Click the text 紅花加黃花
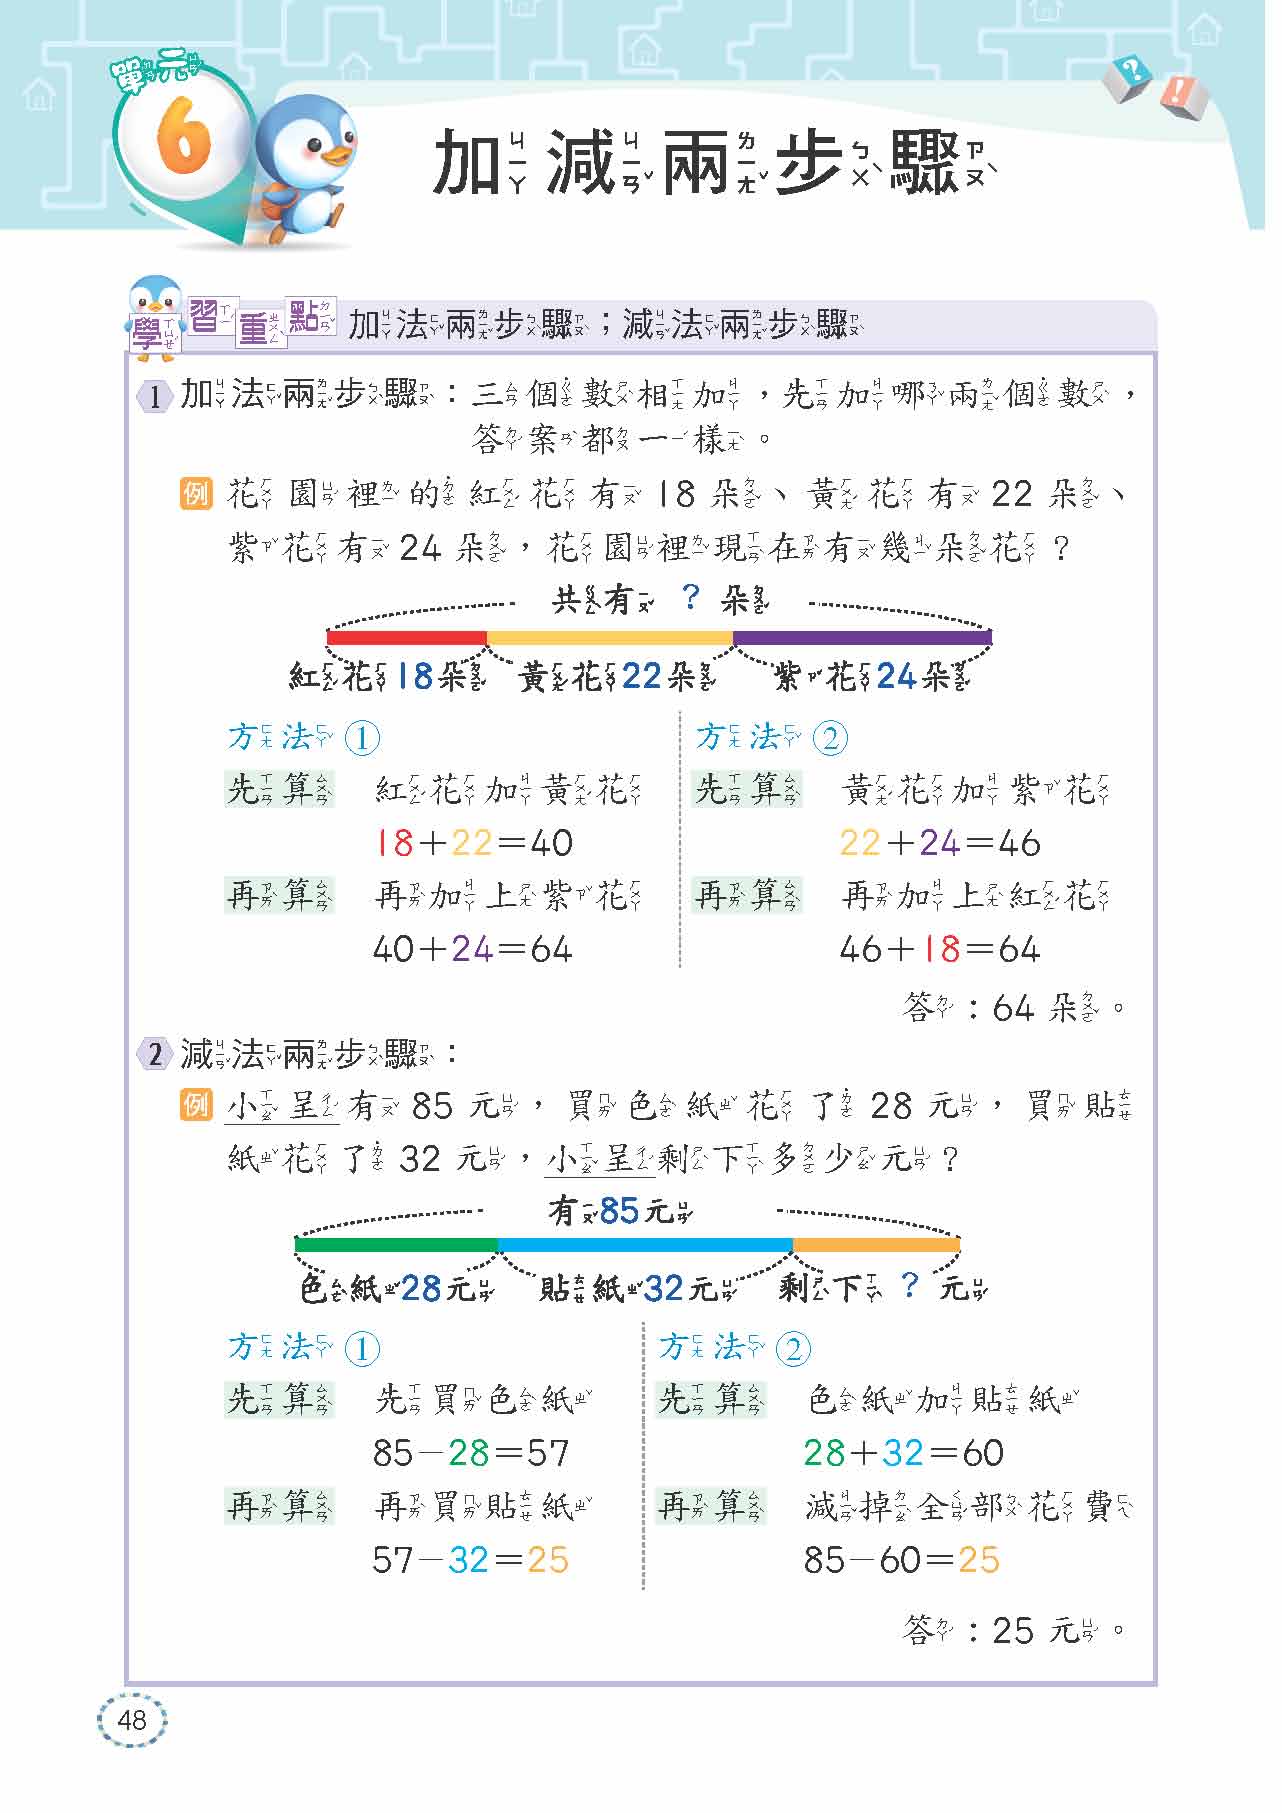Viewport: 1282px width, 1813px height. tap(508, 791)
